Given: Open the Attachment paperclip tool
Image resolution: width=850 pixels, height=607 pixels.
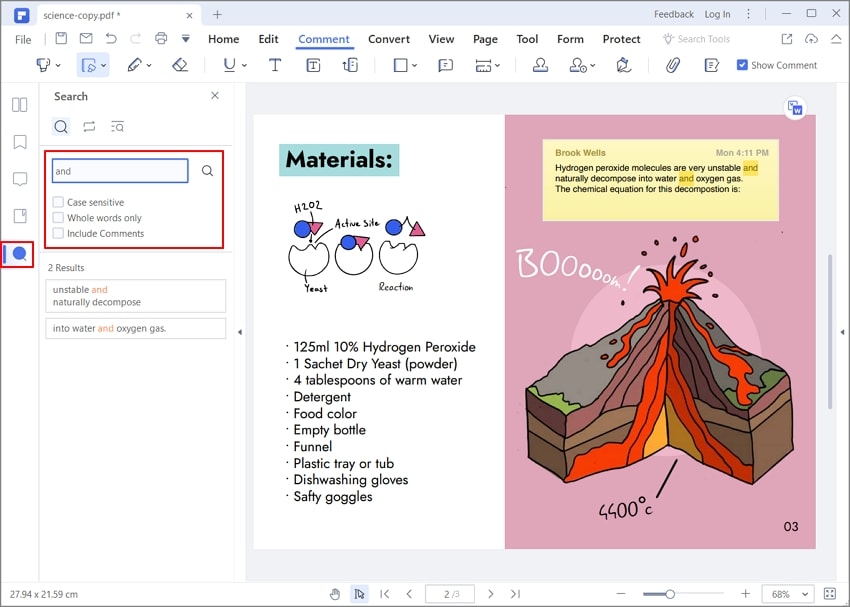Looking at the screenshot, I should [673, 65].
